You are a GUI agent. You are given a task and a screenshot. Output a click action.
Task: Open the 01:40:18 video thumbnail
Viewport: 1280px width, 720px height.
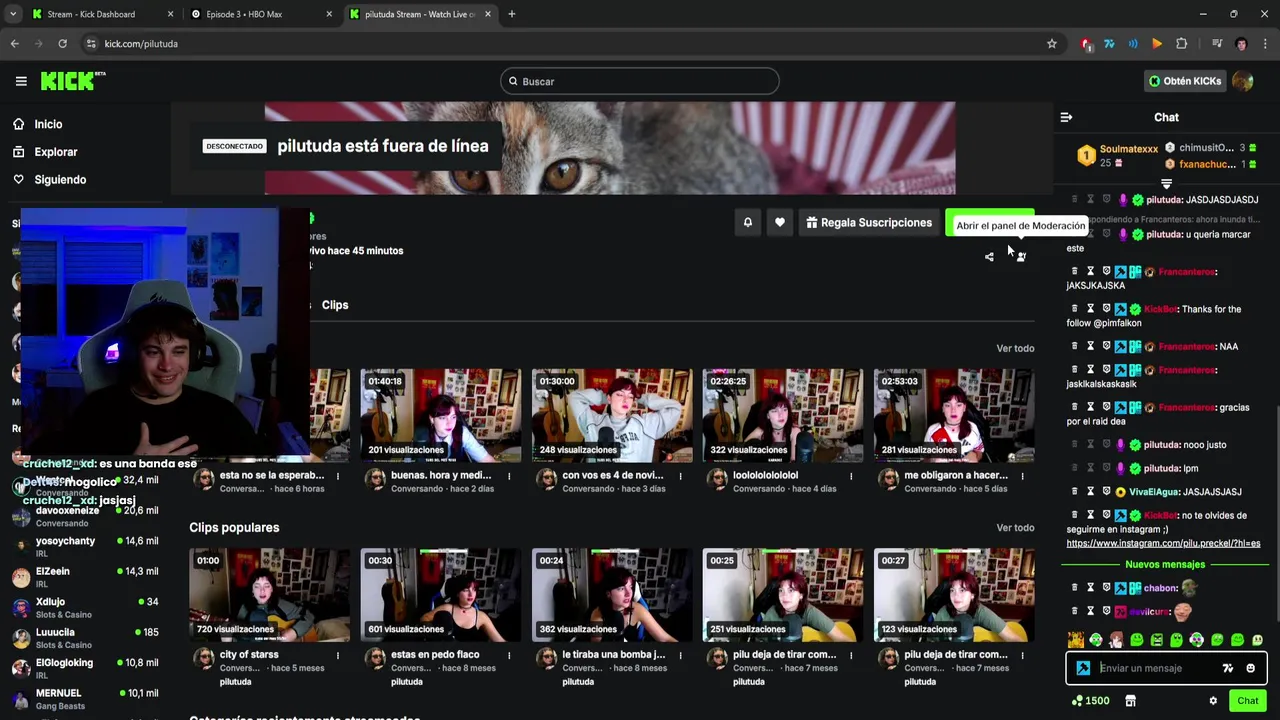[x=440, y=415]
